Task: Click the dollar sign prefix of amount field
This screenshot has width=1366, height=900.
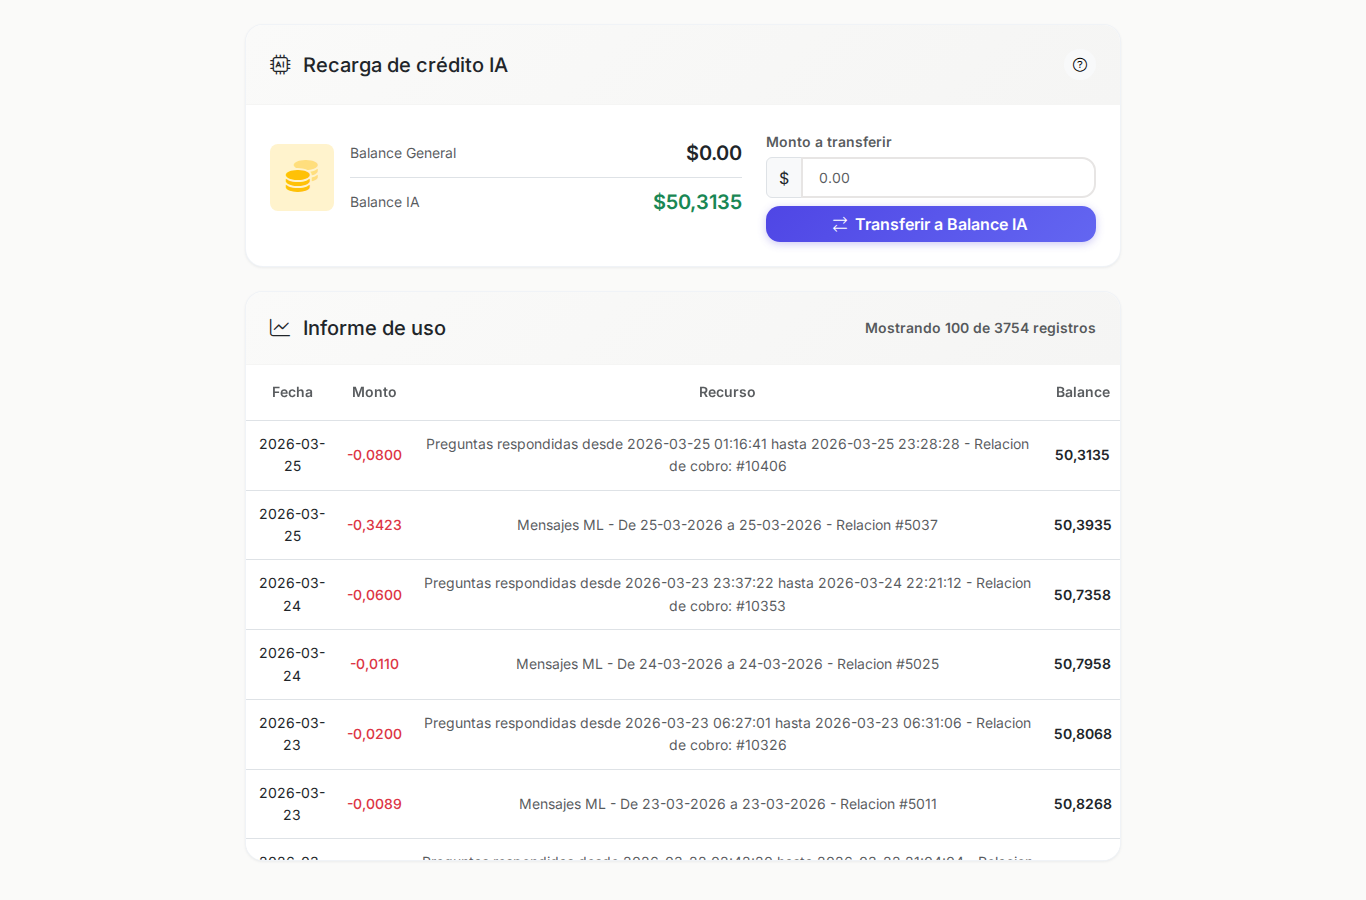Action: [784, 178]
